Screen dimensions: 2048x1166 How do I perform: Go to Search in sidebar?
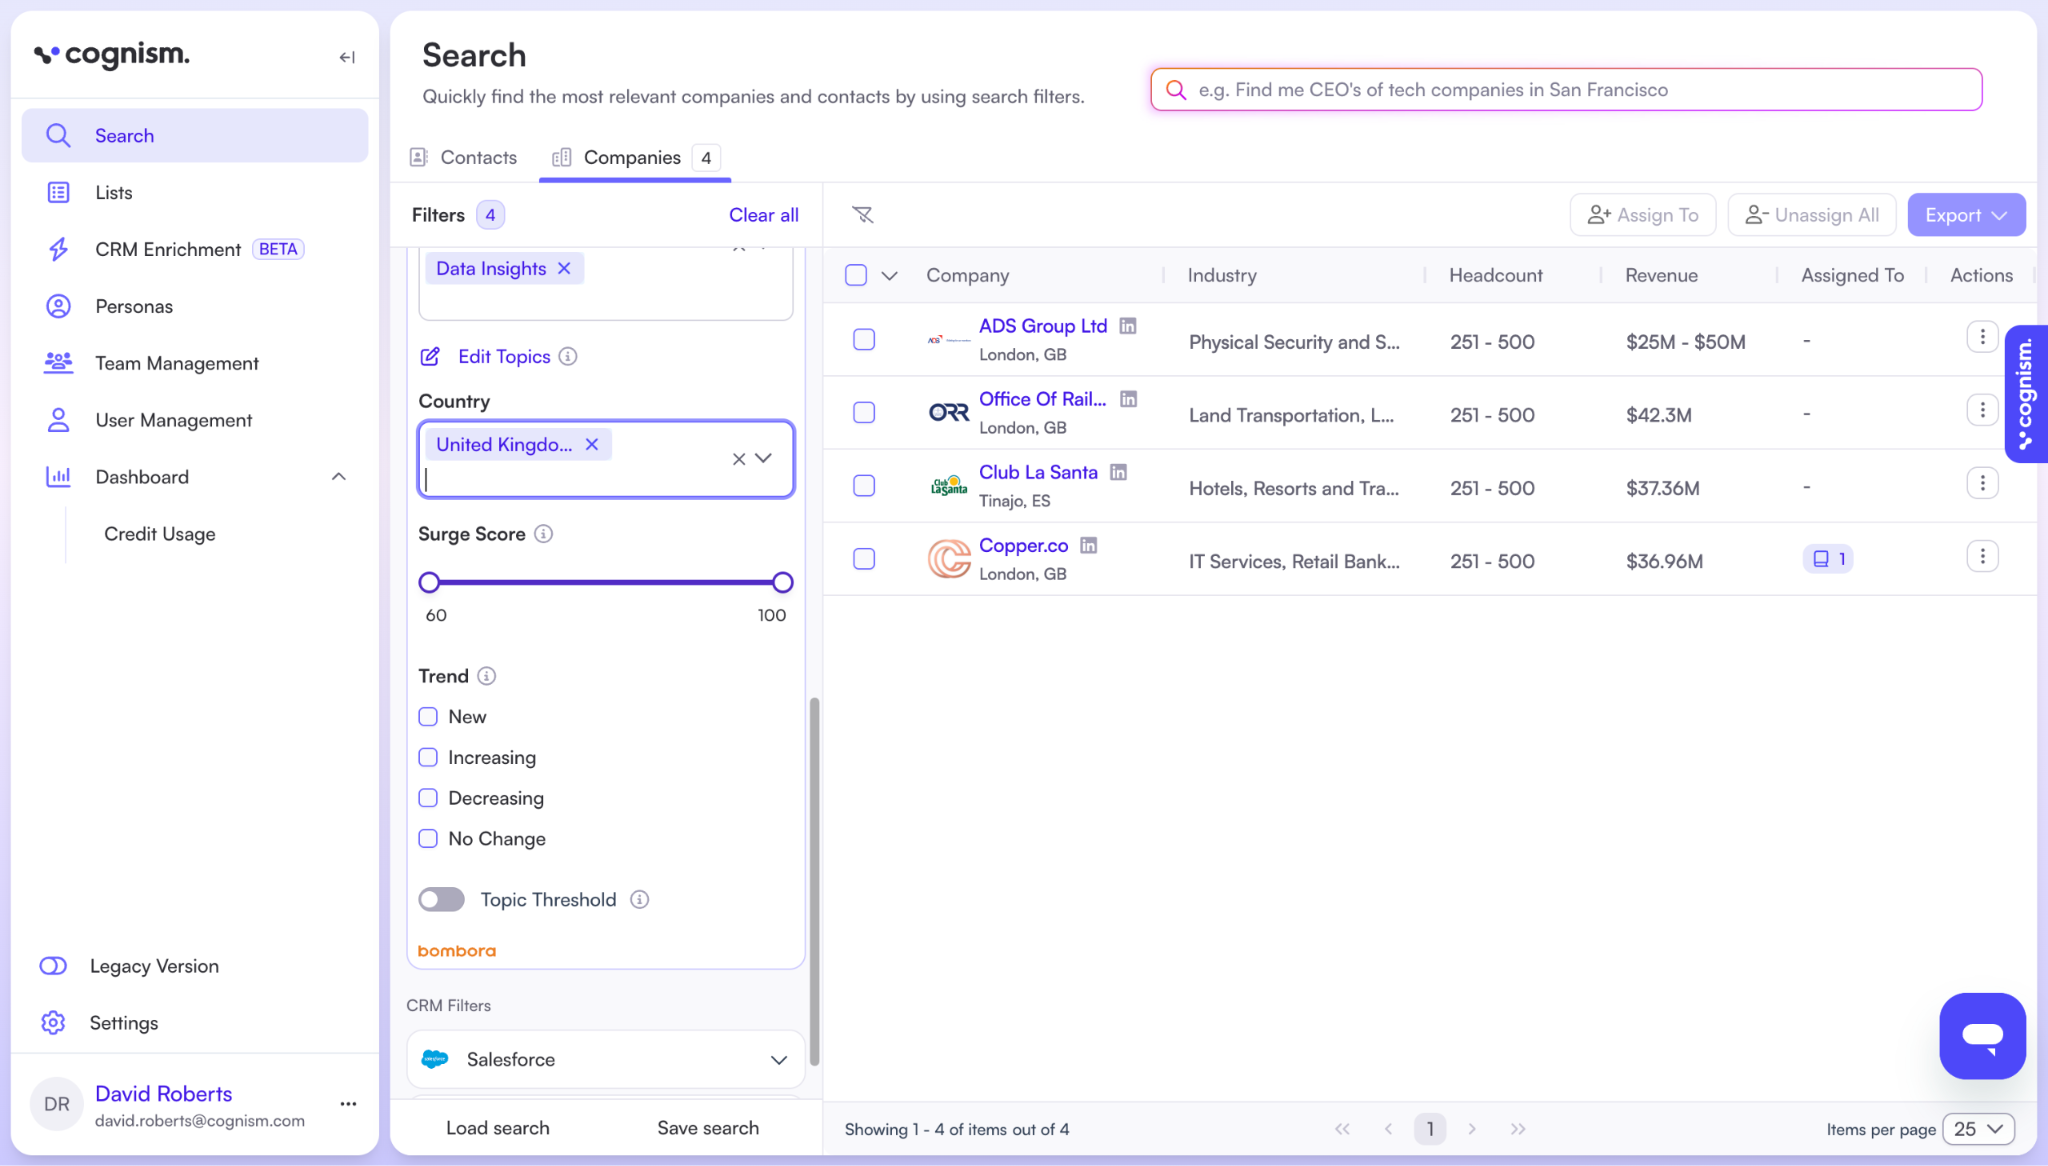[x=195, y=136]
